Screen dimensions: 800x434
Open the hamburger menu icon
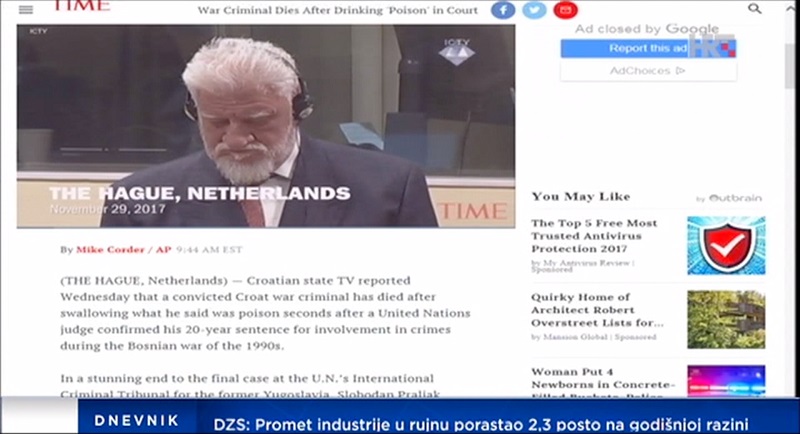click(26, 10)
